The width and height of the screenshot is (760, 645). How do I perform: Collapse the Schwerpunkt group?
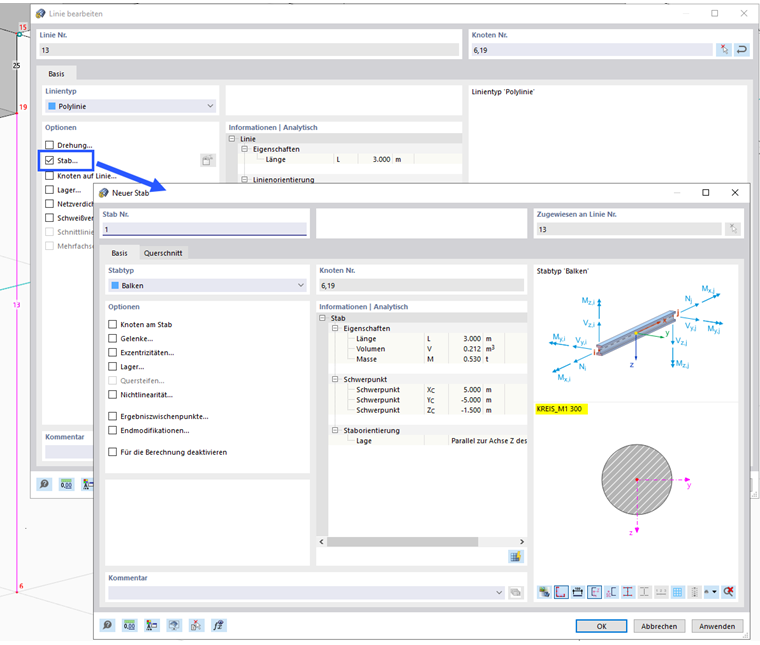pyautogui.click(x=335, y=379)
